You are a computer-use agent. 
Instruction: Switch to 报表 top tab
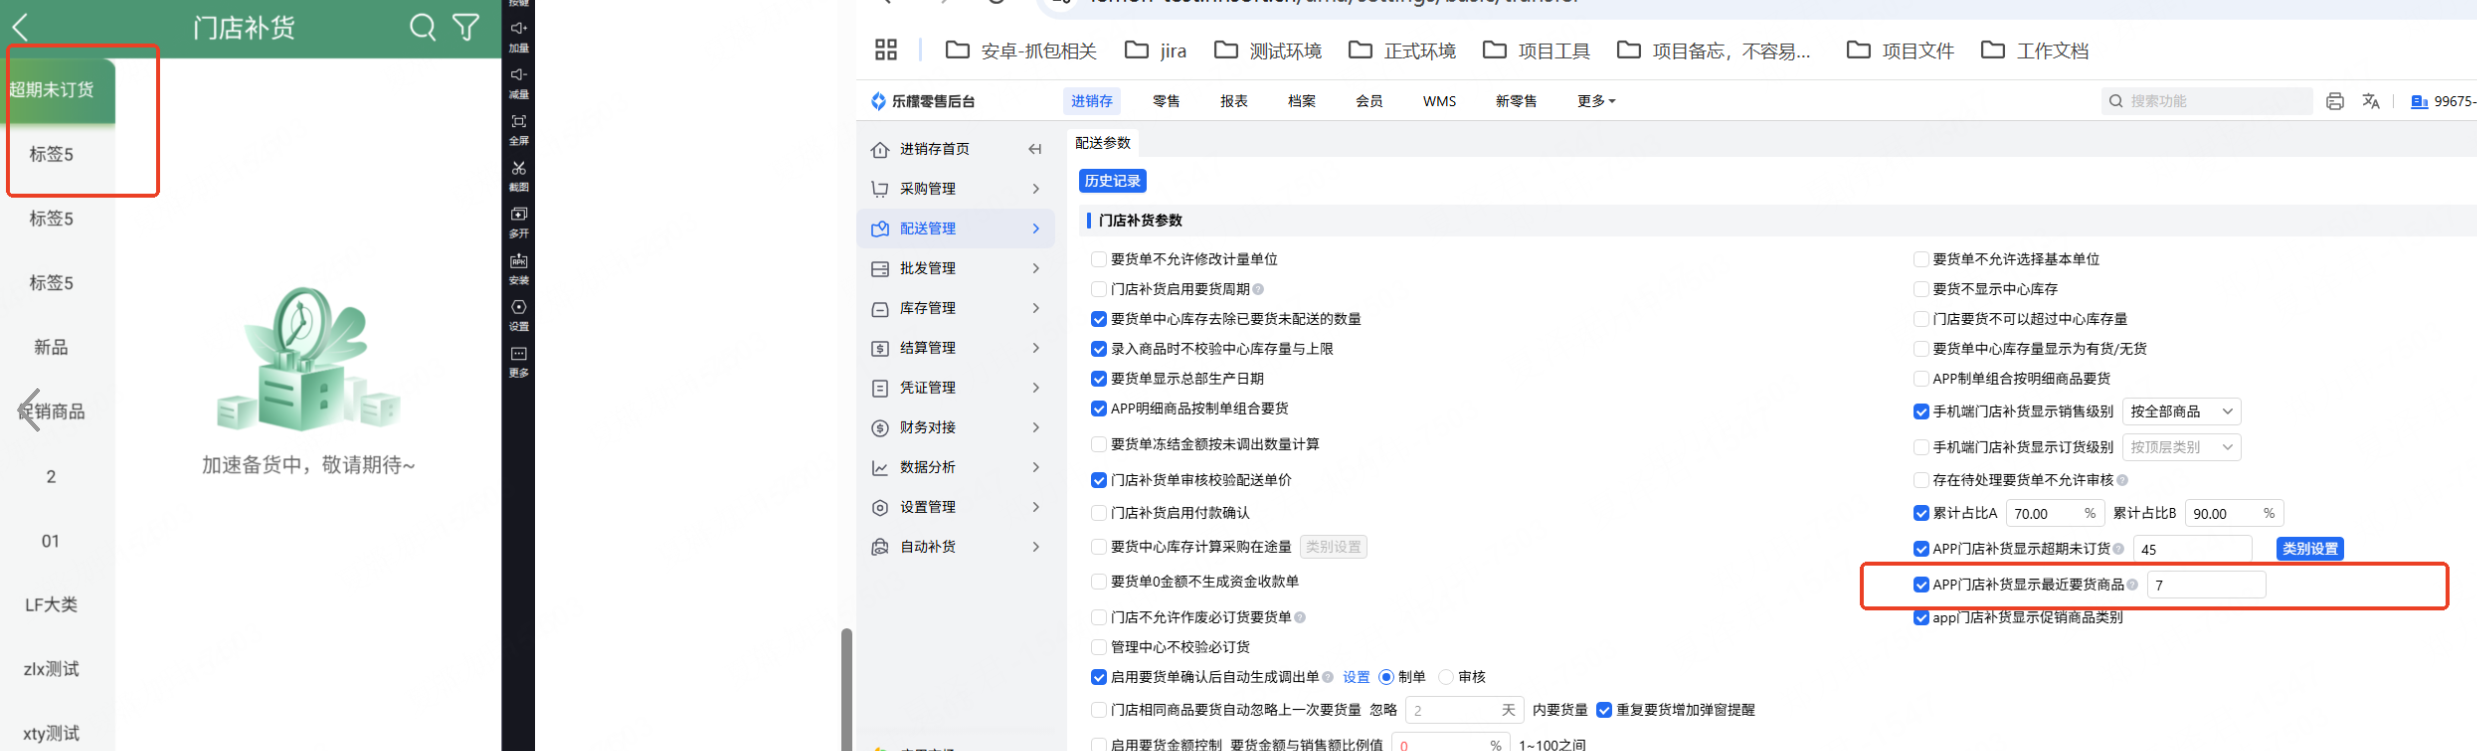[x=1234, y=101]
